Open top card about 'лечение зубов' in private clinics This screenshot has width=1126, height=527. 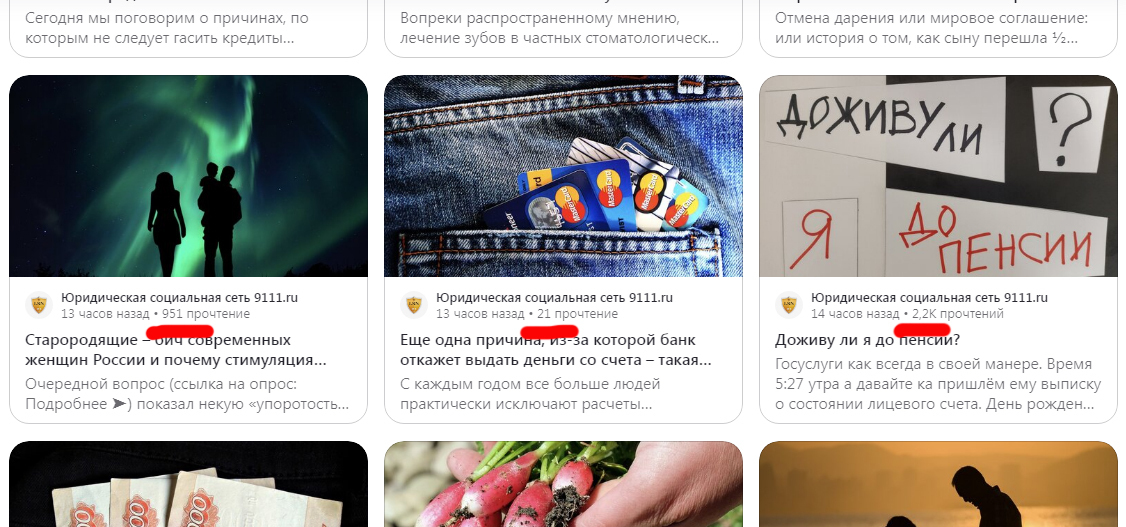point(563,29)
